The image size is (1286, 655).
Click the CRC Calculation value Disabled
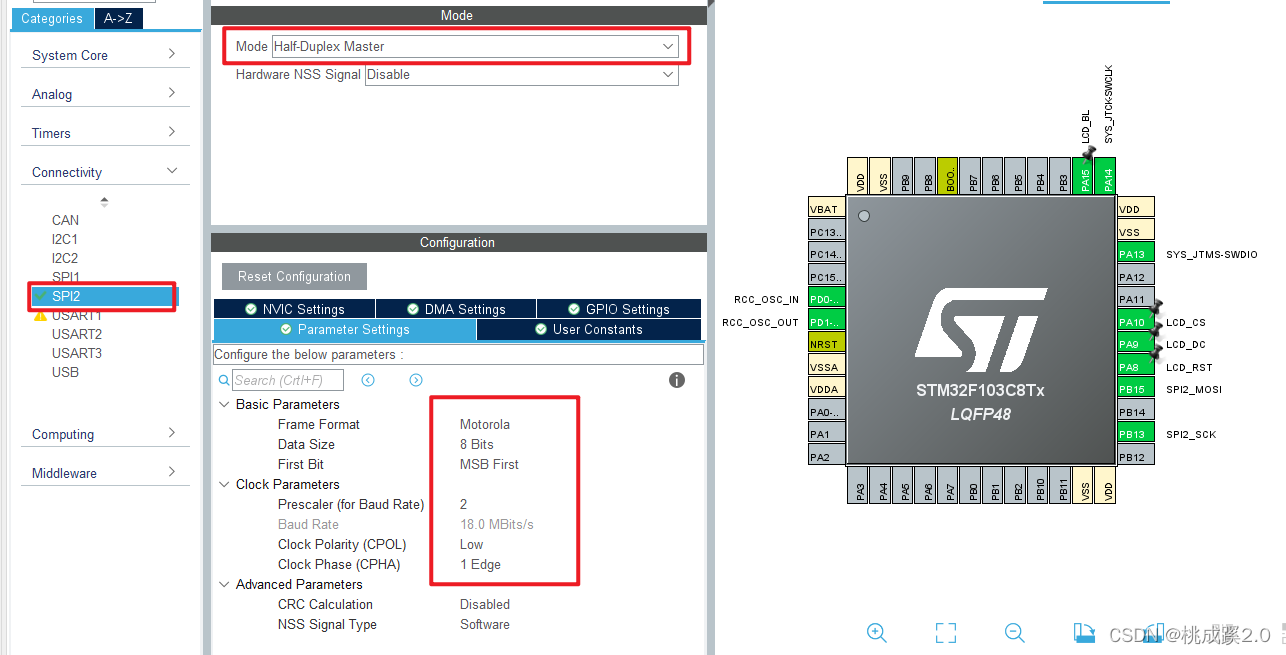pos(485,604)
